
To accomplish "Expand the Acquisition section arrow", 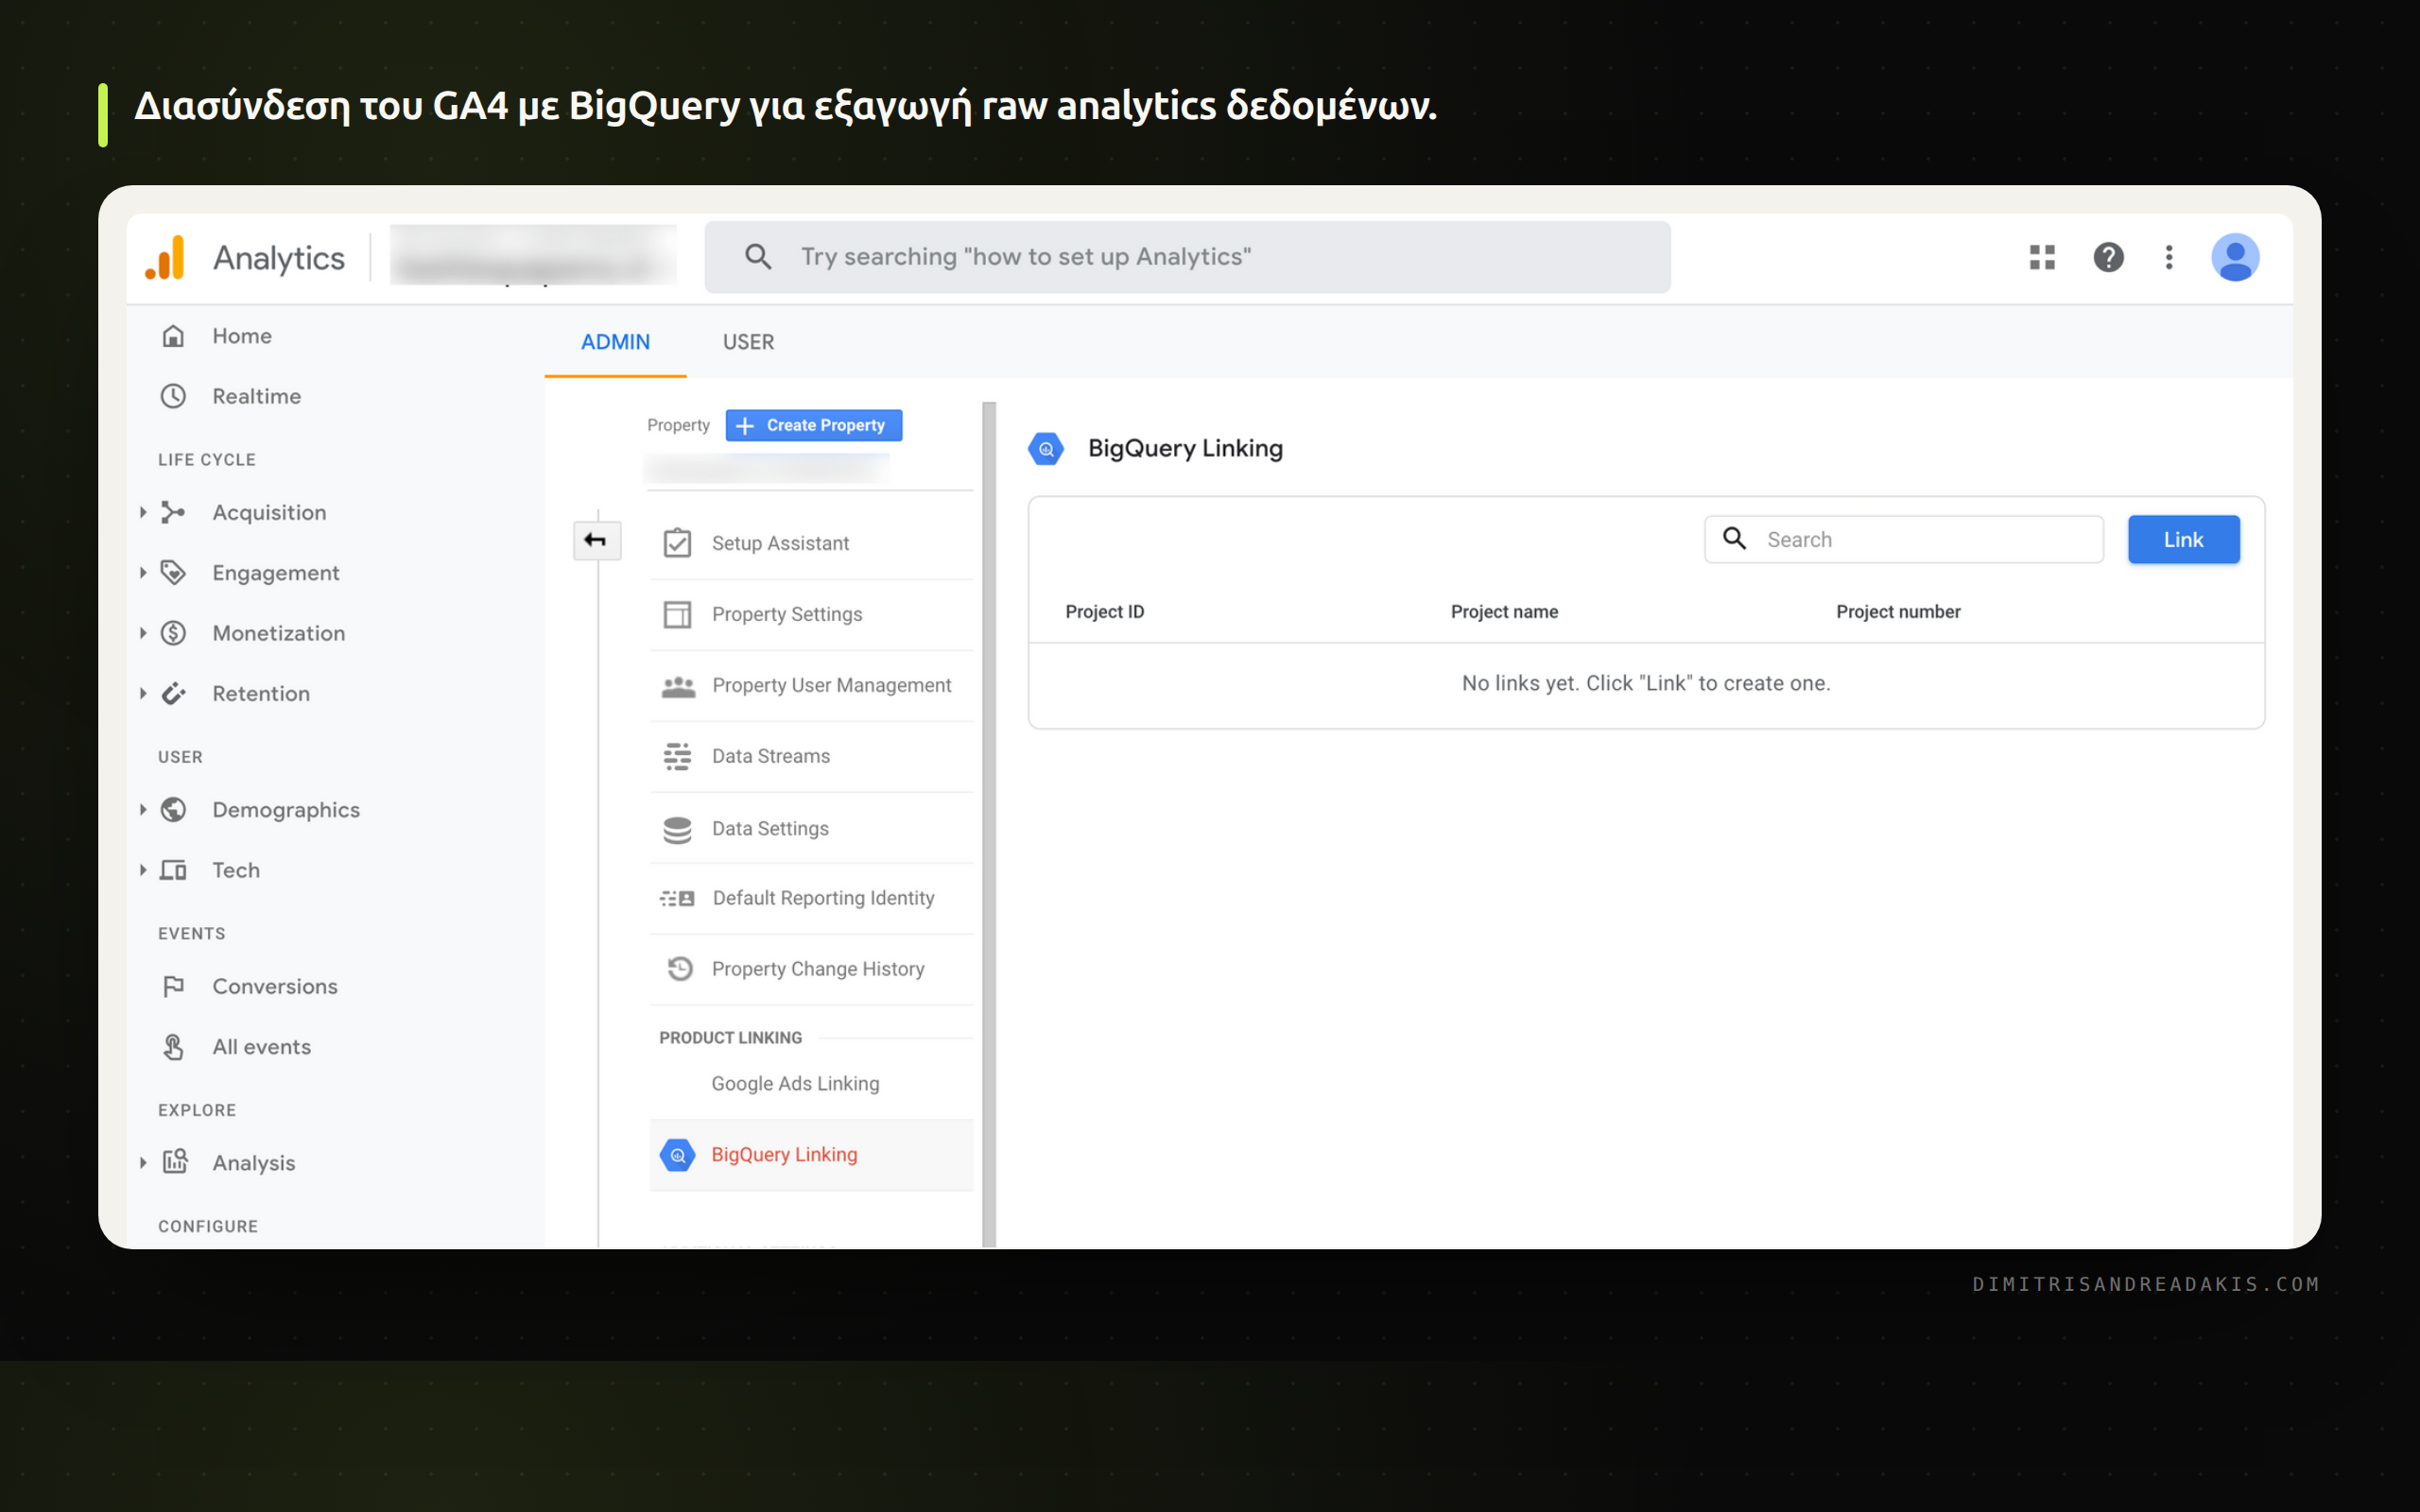I will (x=143, y=512).
